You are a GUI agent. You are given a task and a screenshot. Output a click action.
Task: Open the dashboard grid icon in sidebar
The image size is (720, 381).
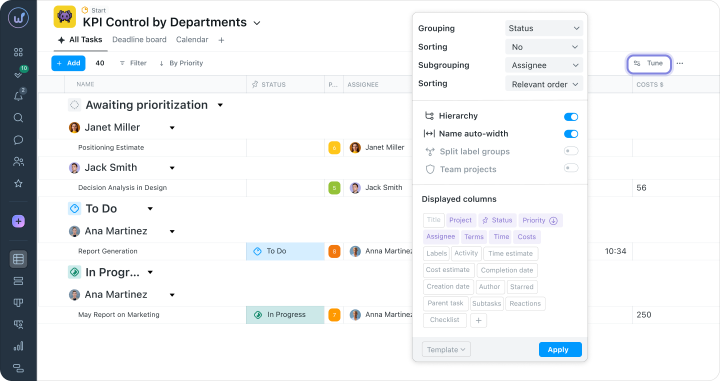pyautogui.click(x=18, y=52)
